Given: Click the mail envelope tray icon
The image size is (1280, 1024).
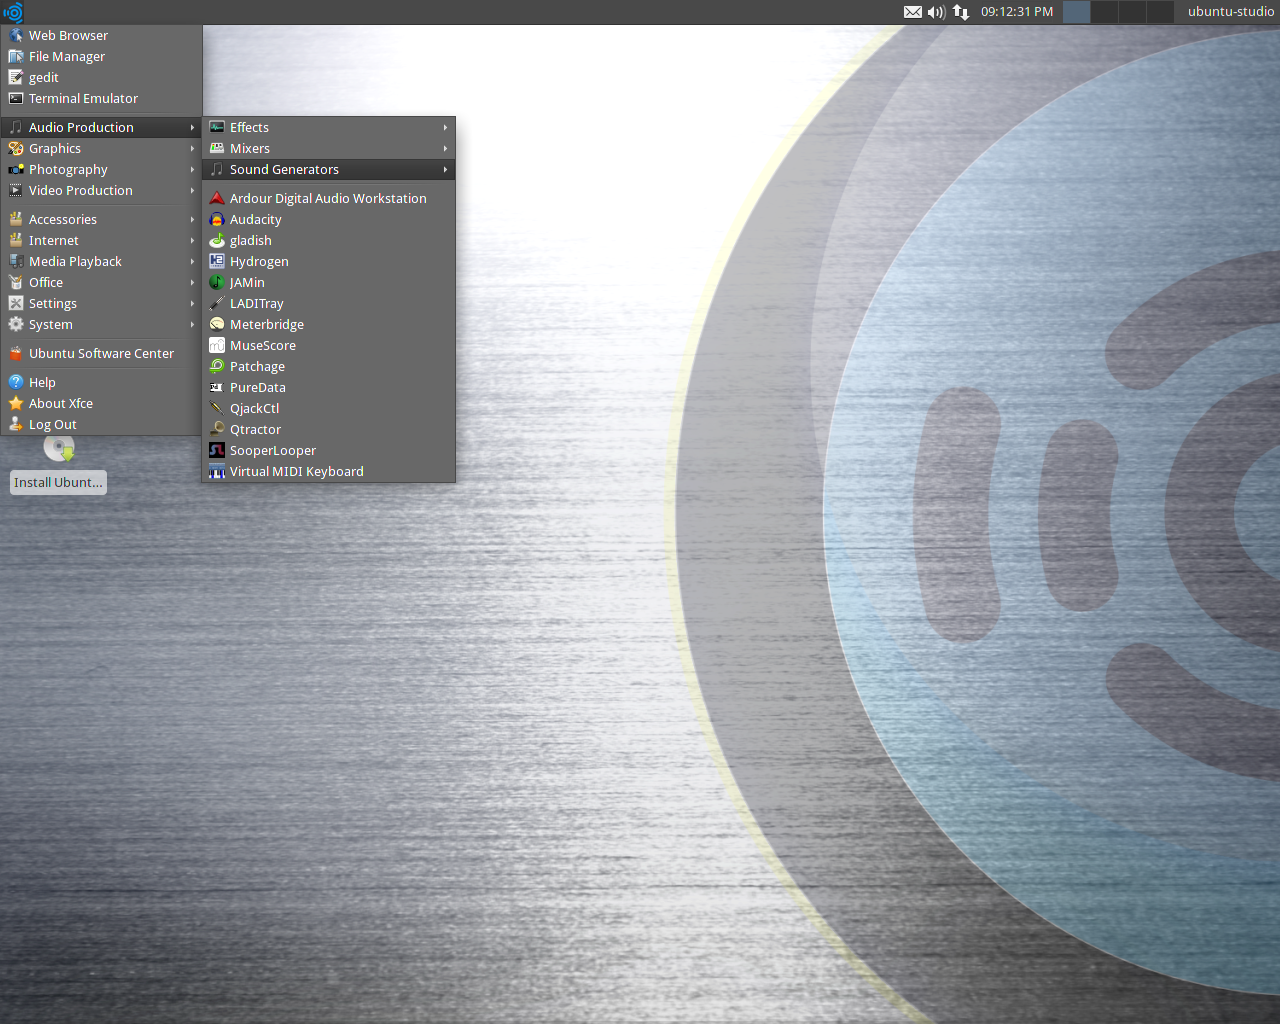Looking at the screenshot, I should [913, 12].
